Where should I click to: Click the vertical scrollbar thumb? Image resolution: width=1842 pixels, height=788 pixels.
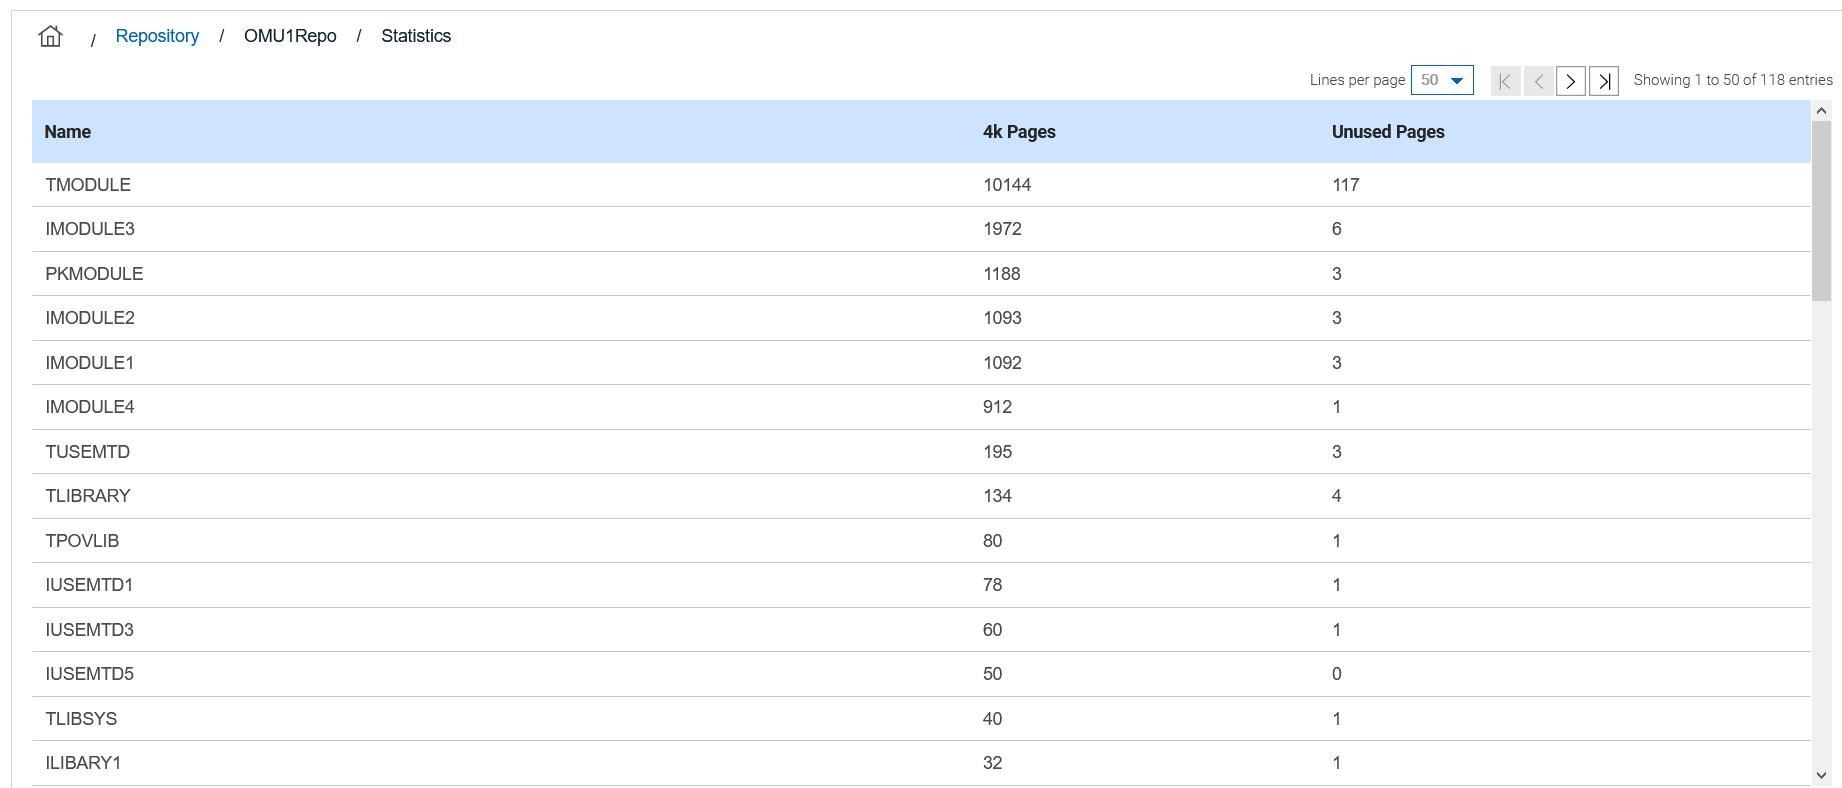click(x=1820, y=208)
